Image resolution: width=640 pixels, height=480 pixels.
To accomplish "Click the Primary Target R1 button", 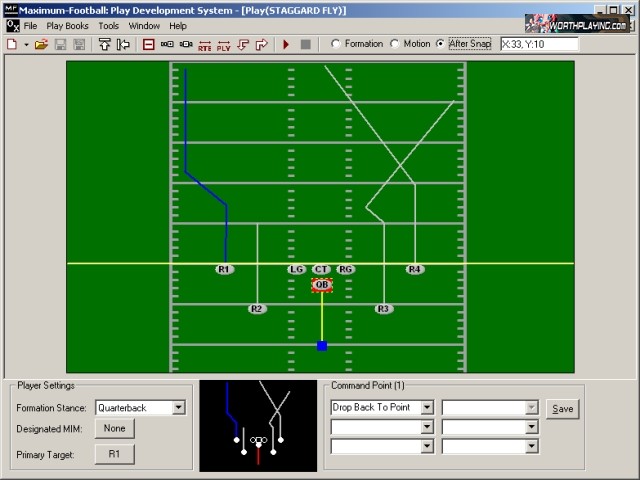I will point(114,454).
